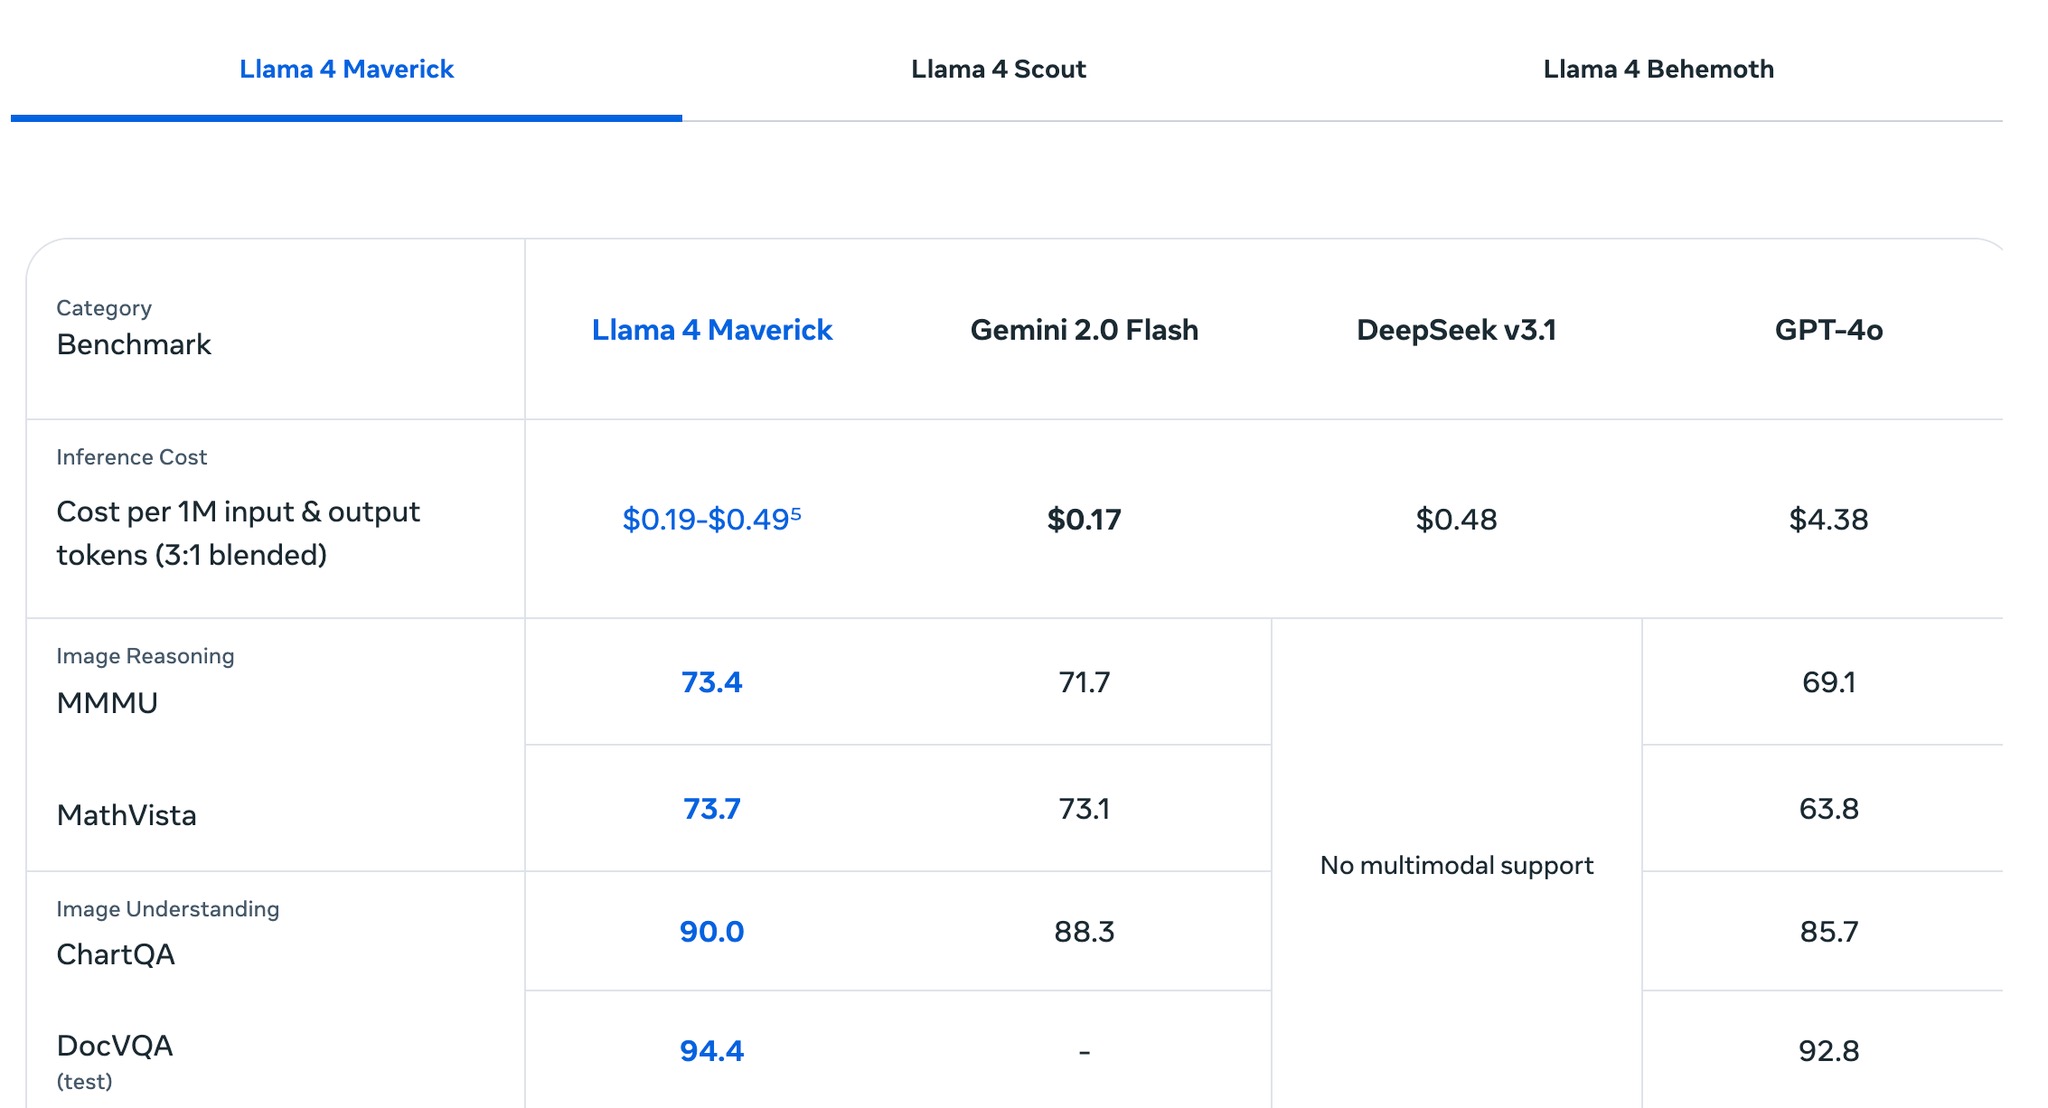
Task: Click the Maverick DocVQA score 94.4
Action: (711, 1051)
